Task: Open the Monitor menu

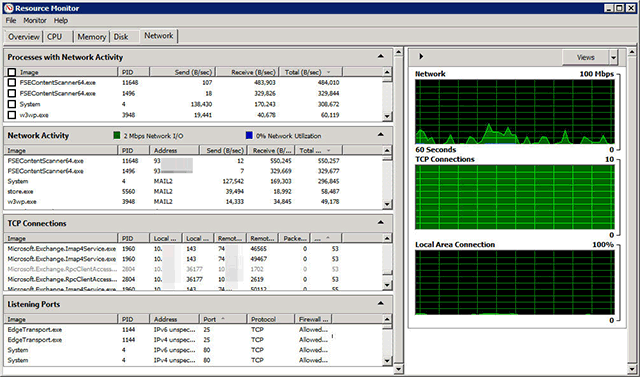Action: point(35,20)
